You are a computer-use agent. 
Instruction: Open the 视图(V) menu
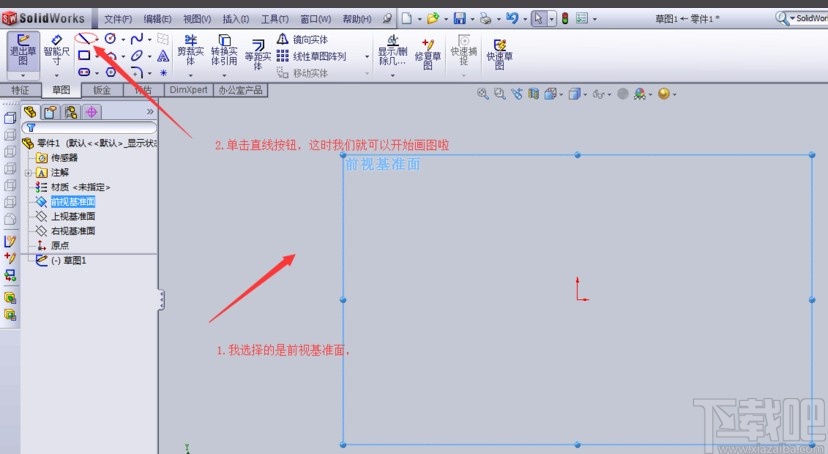tap(197, 19)
